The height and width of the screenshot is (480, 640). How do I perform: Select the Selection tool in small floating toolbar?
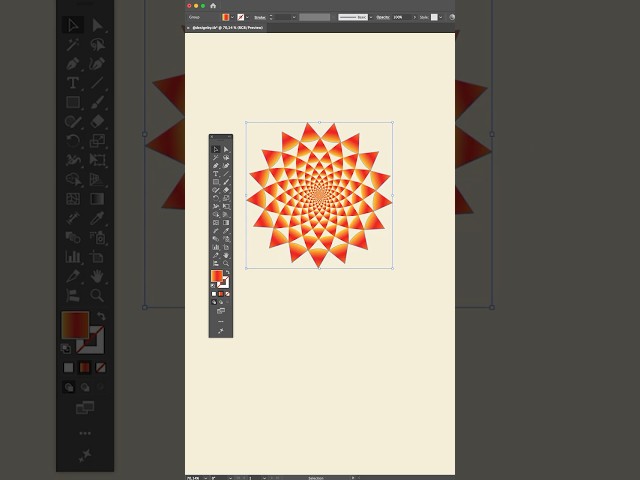point(216,149)
